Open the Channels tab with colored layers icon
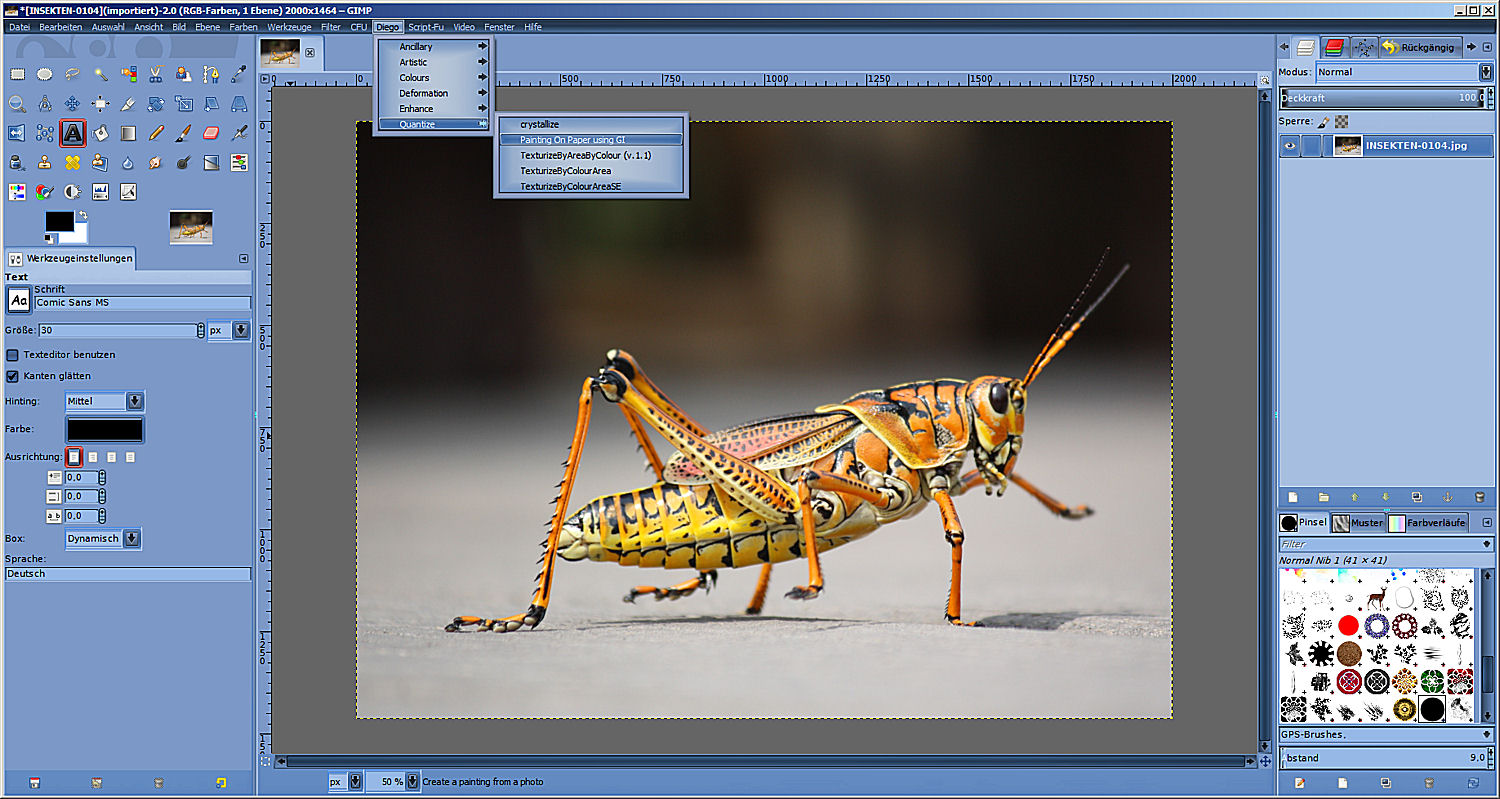Image resolution: width=1500 pixels, height=799 pixels. pos(1334,47)
